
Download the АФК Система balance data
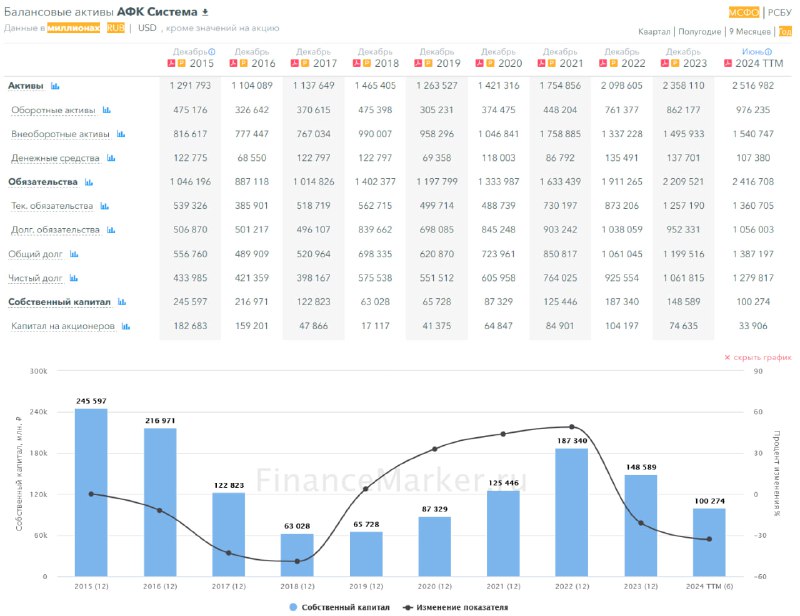pyautogui.click(x=205, y=12)
